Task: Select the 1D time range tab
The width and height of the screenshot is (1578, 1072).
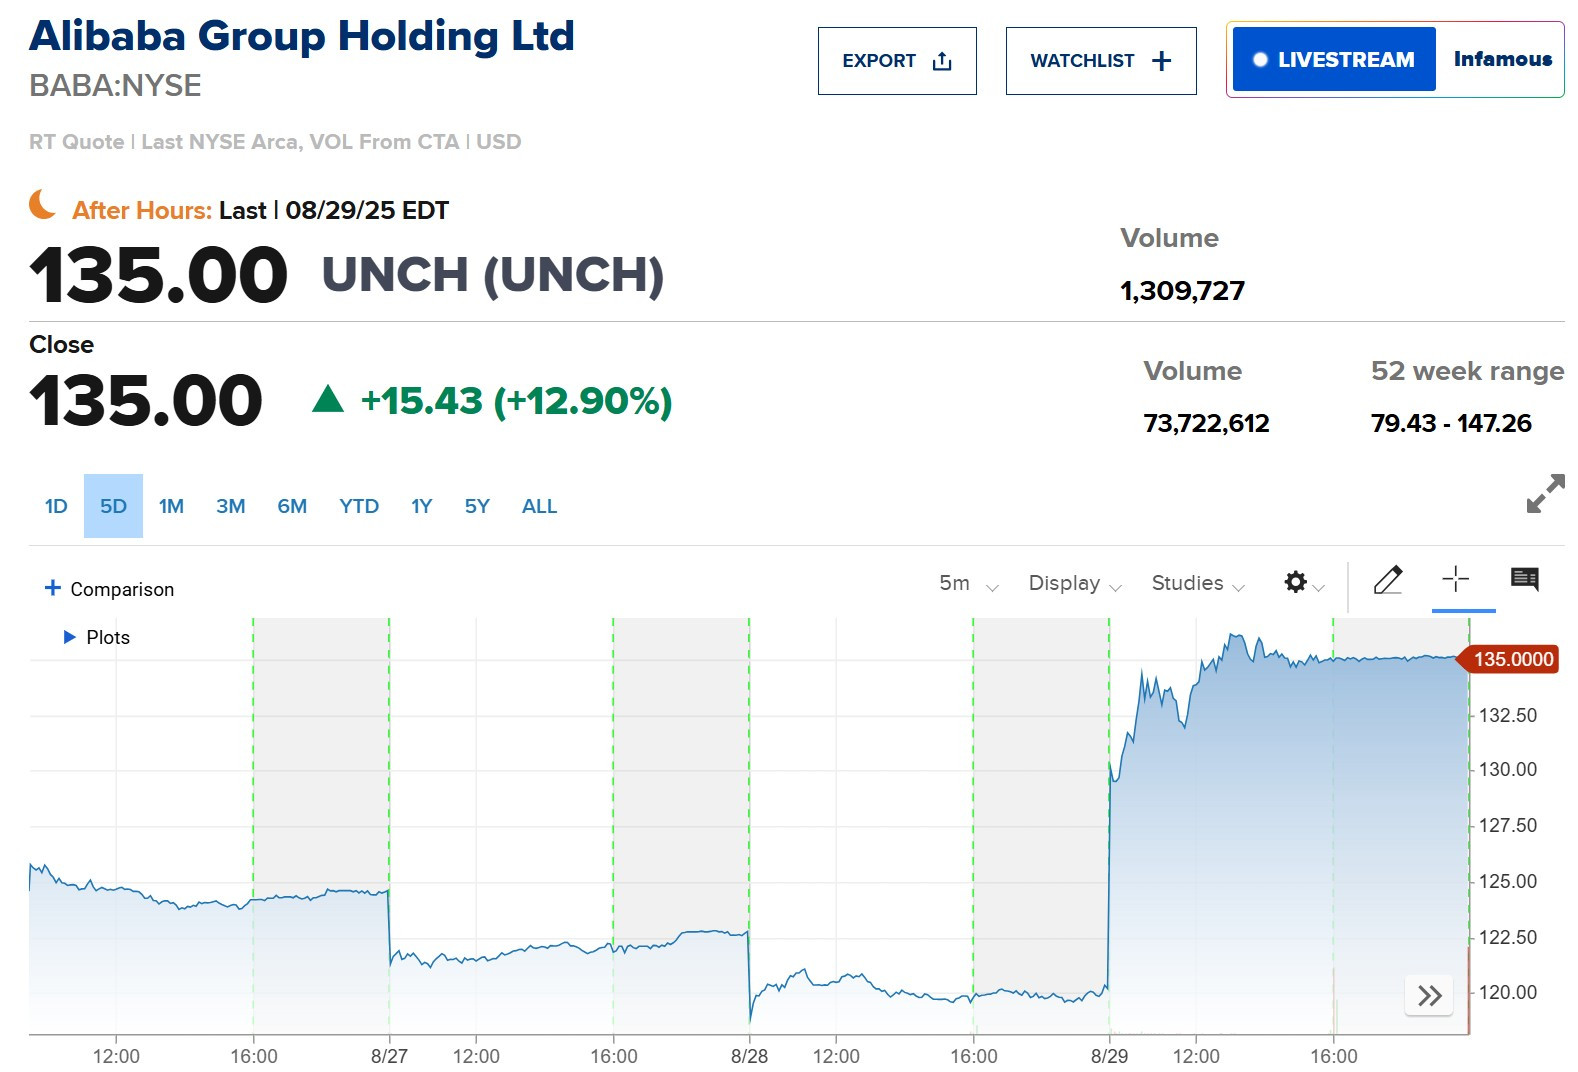Action: click(56, 506)
